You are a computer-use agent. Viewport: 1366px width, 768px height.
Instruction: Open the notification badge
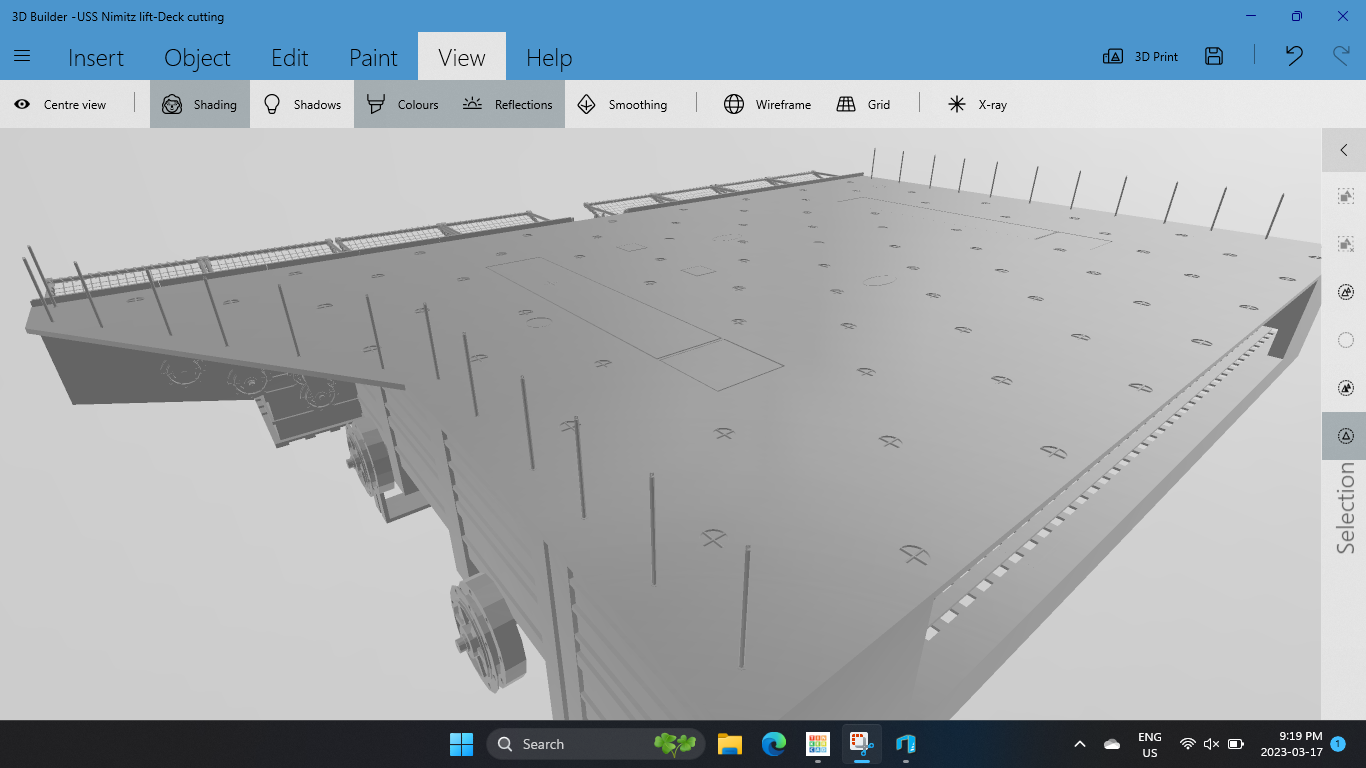1338,744
